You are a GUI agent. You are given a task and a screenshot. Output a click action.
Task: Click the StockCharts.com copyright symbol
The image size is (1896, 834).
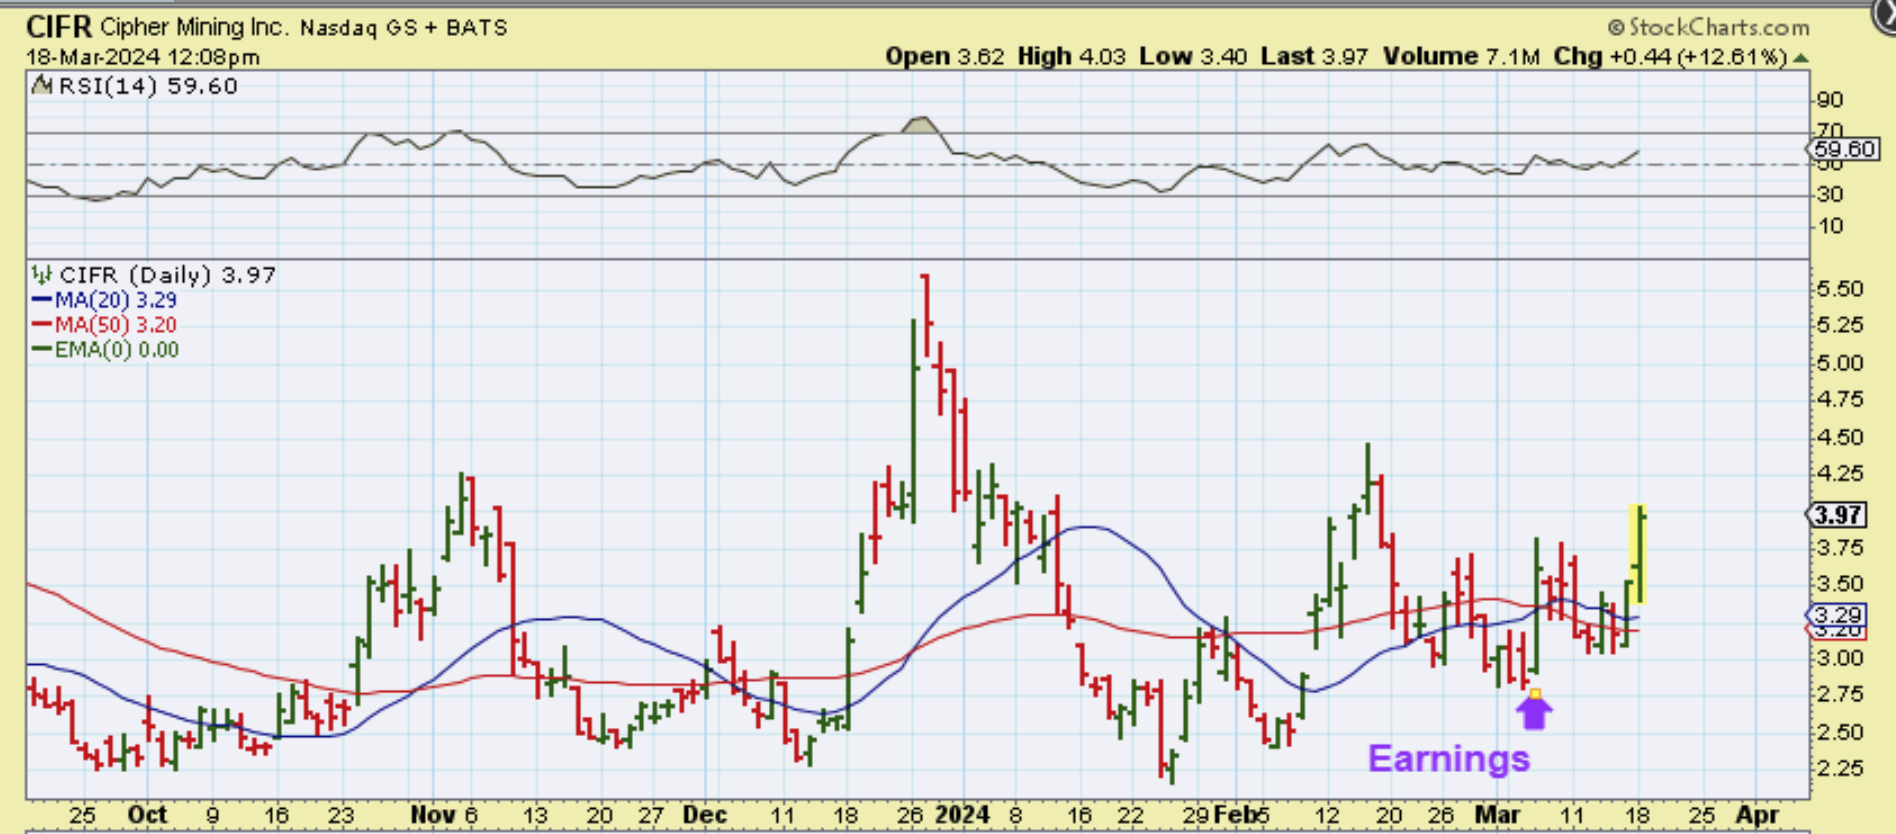coord(1616,28)
